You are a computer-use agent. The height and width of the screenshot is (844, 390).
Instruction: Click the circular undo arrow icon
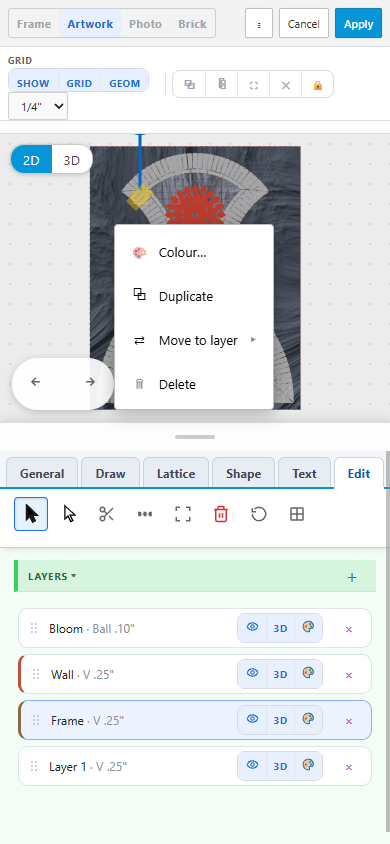click(259, 514)
